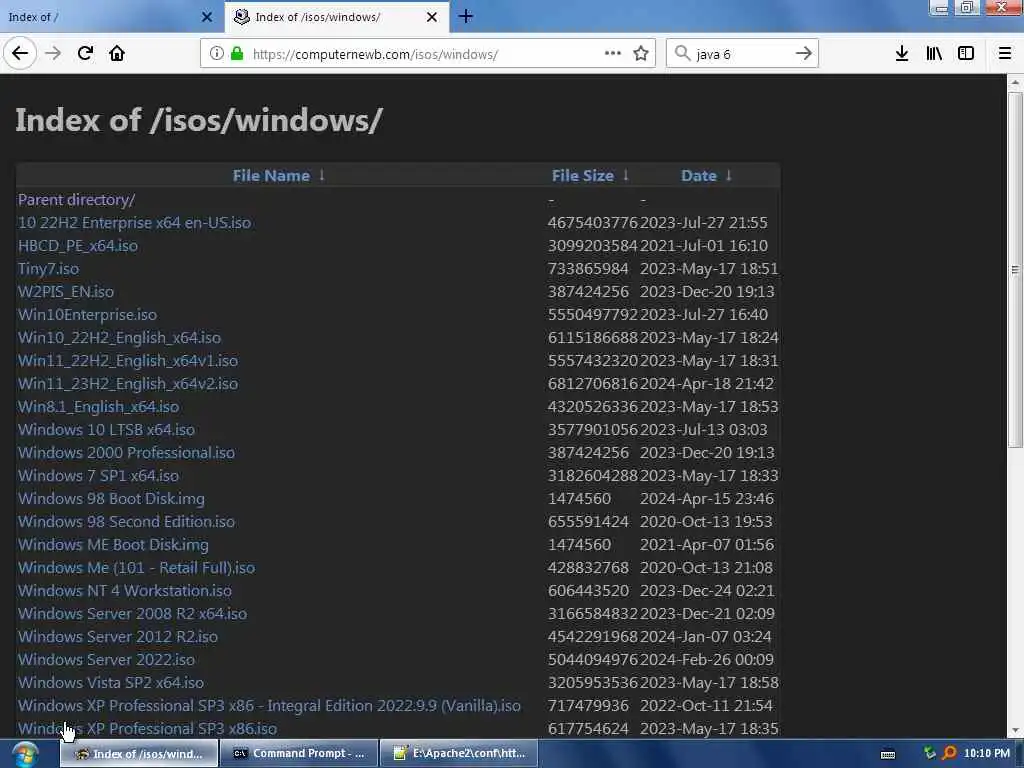Download Windows 2000 Professional.iso

(126, 453)
